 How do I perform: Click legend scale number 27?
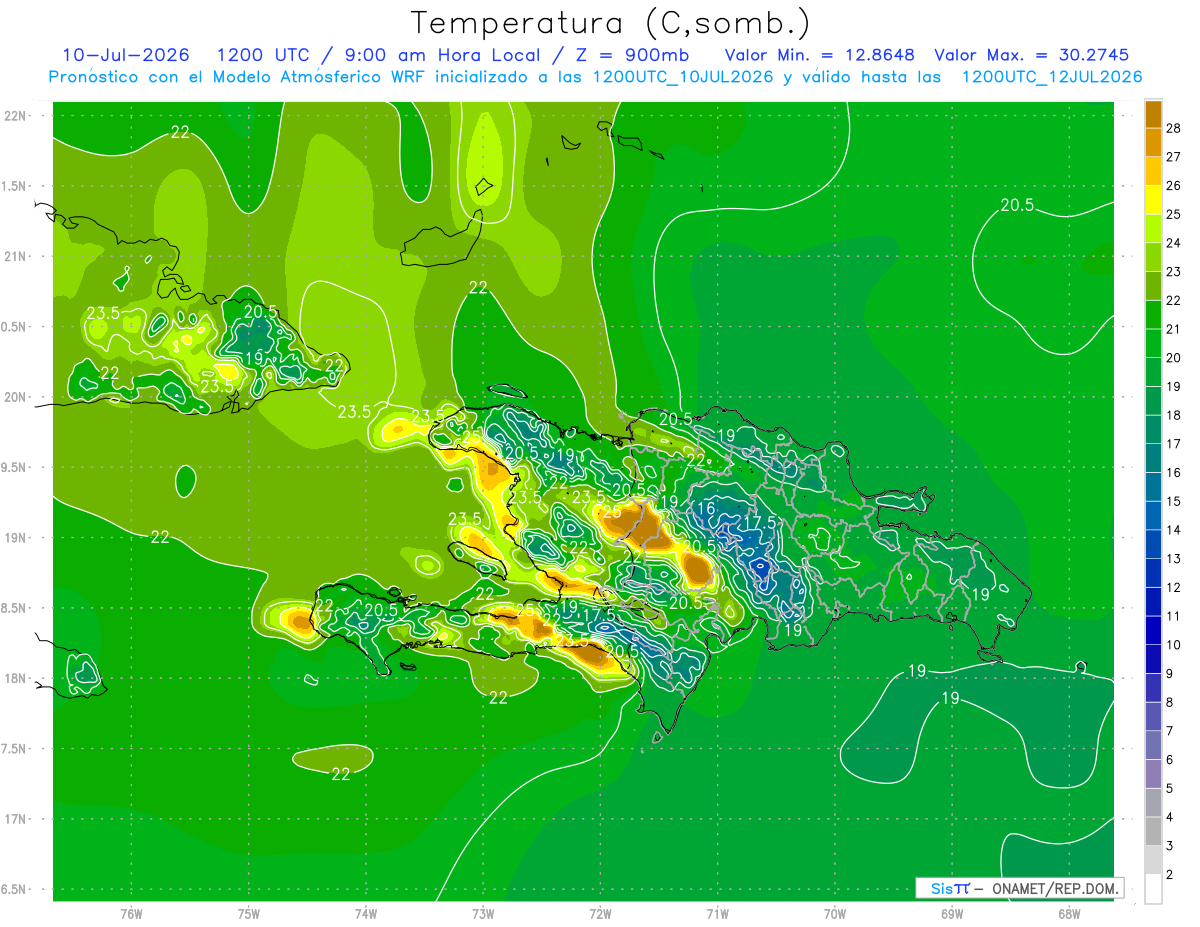(1174, 157)
